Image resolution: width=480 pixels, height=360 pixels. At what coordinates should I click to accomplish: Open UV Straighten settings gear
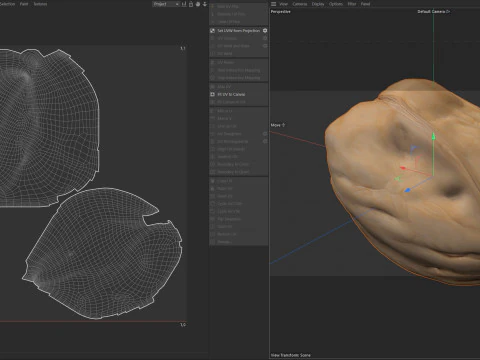(x=265, y=134)
